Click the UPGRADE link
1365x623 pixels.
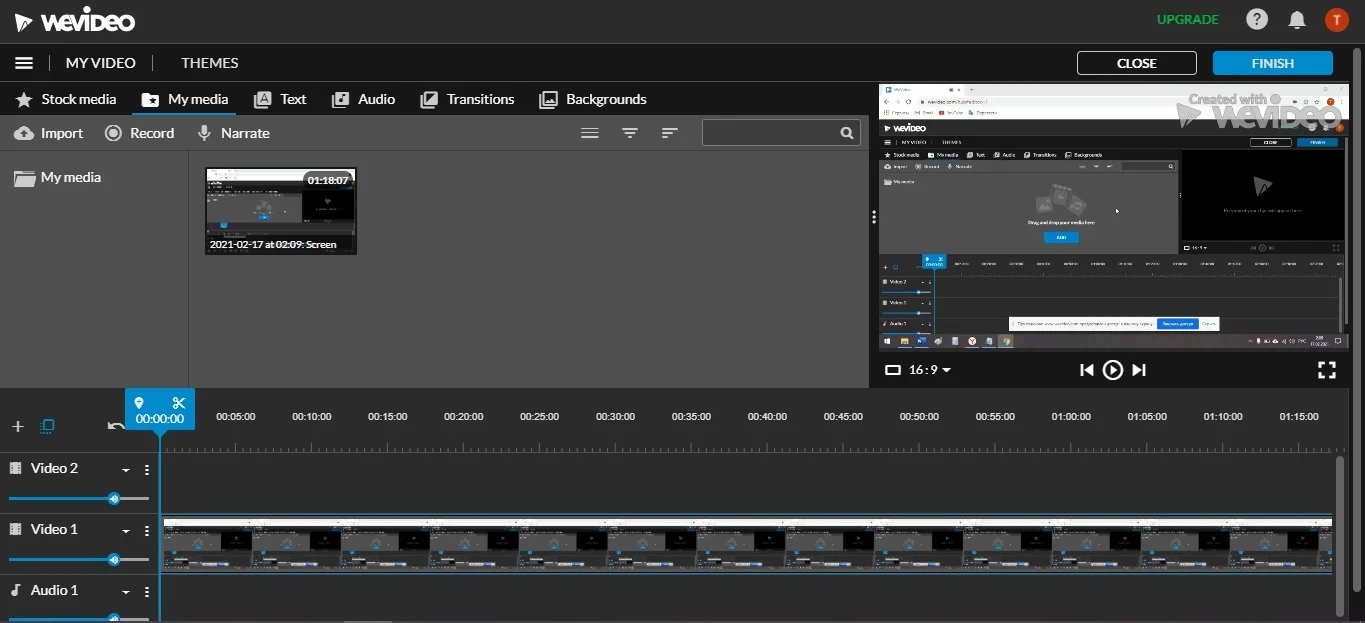tap(1188, 19)
